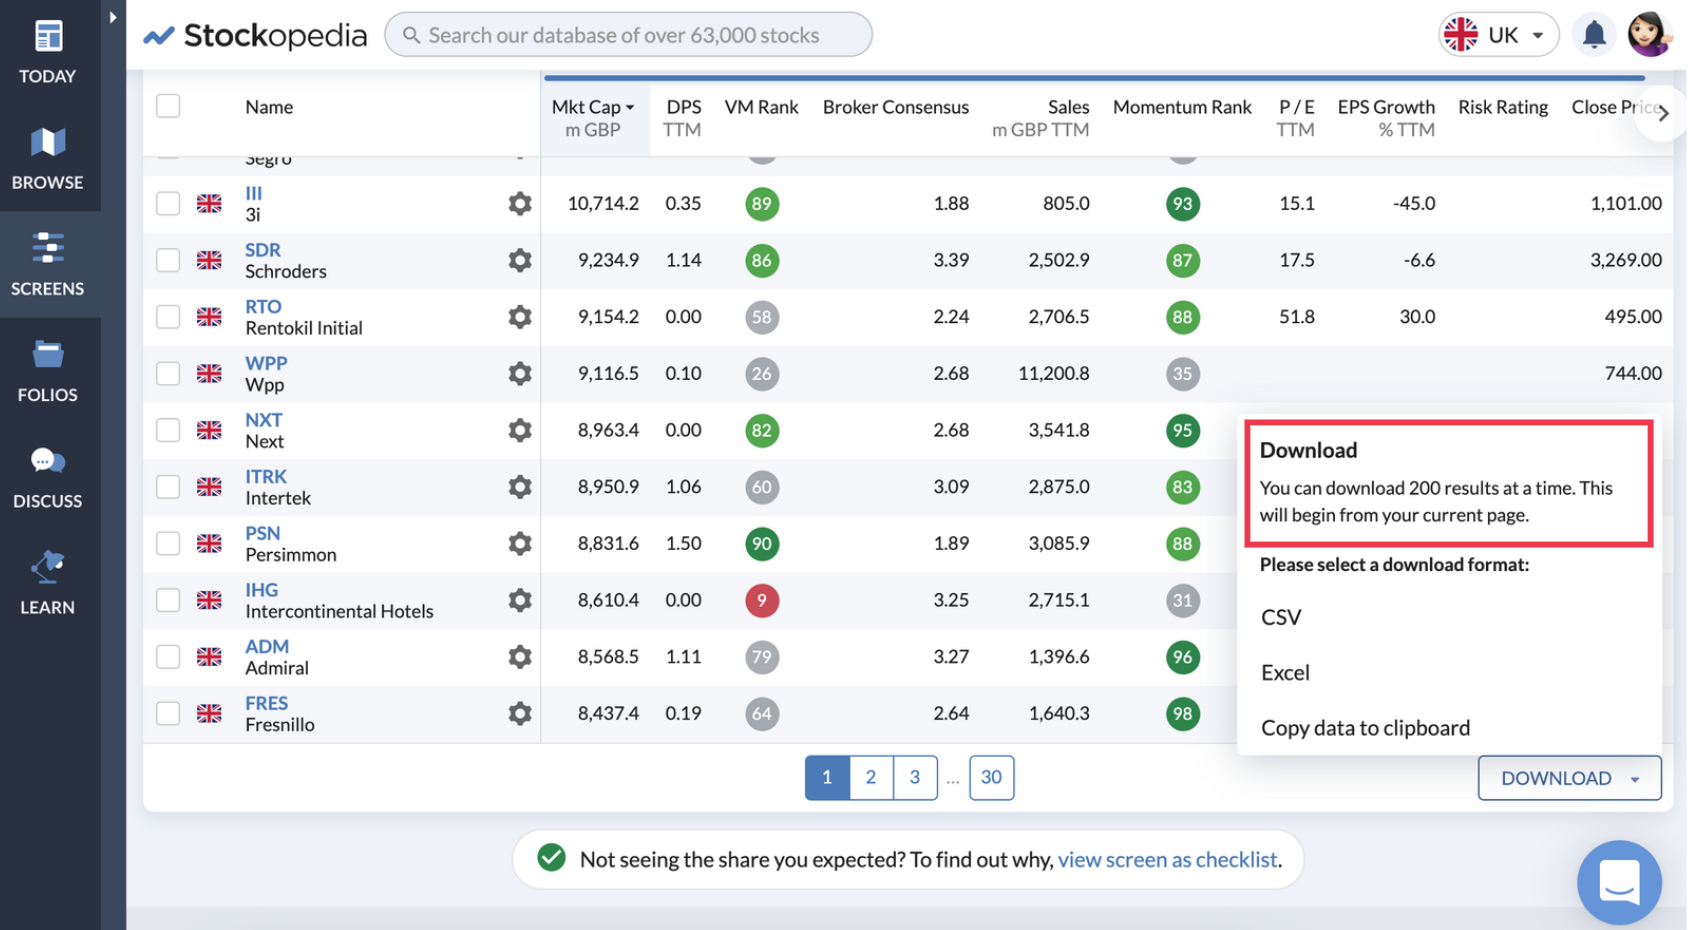Click the Broker Consensus column header
This screenshot has width=1688, height=930.
[x=896, y=107]
